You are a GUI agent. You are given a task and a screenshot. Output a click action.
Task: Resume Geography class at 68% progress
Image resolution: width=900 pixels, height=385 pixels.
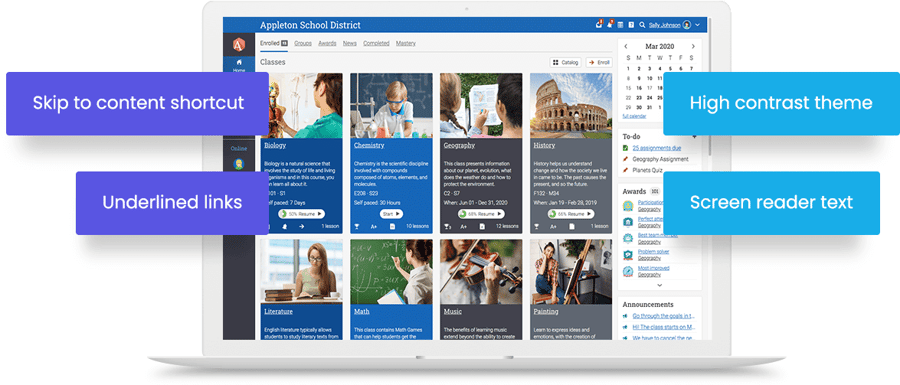(481, 214)
